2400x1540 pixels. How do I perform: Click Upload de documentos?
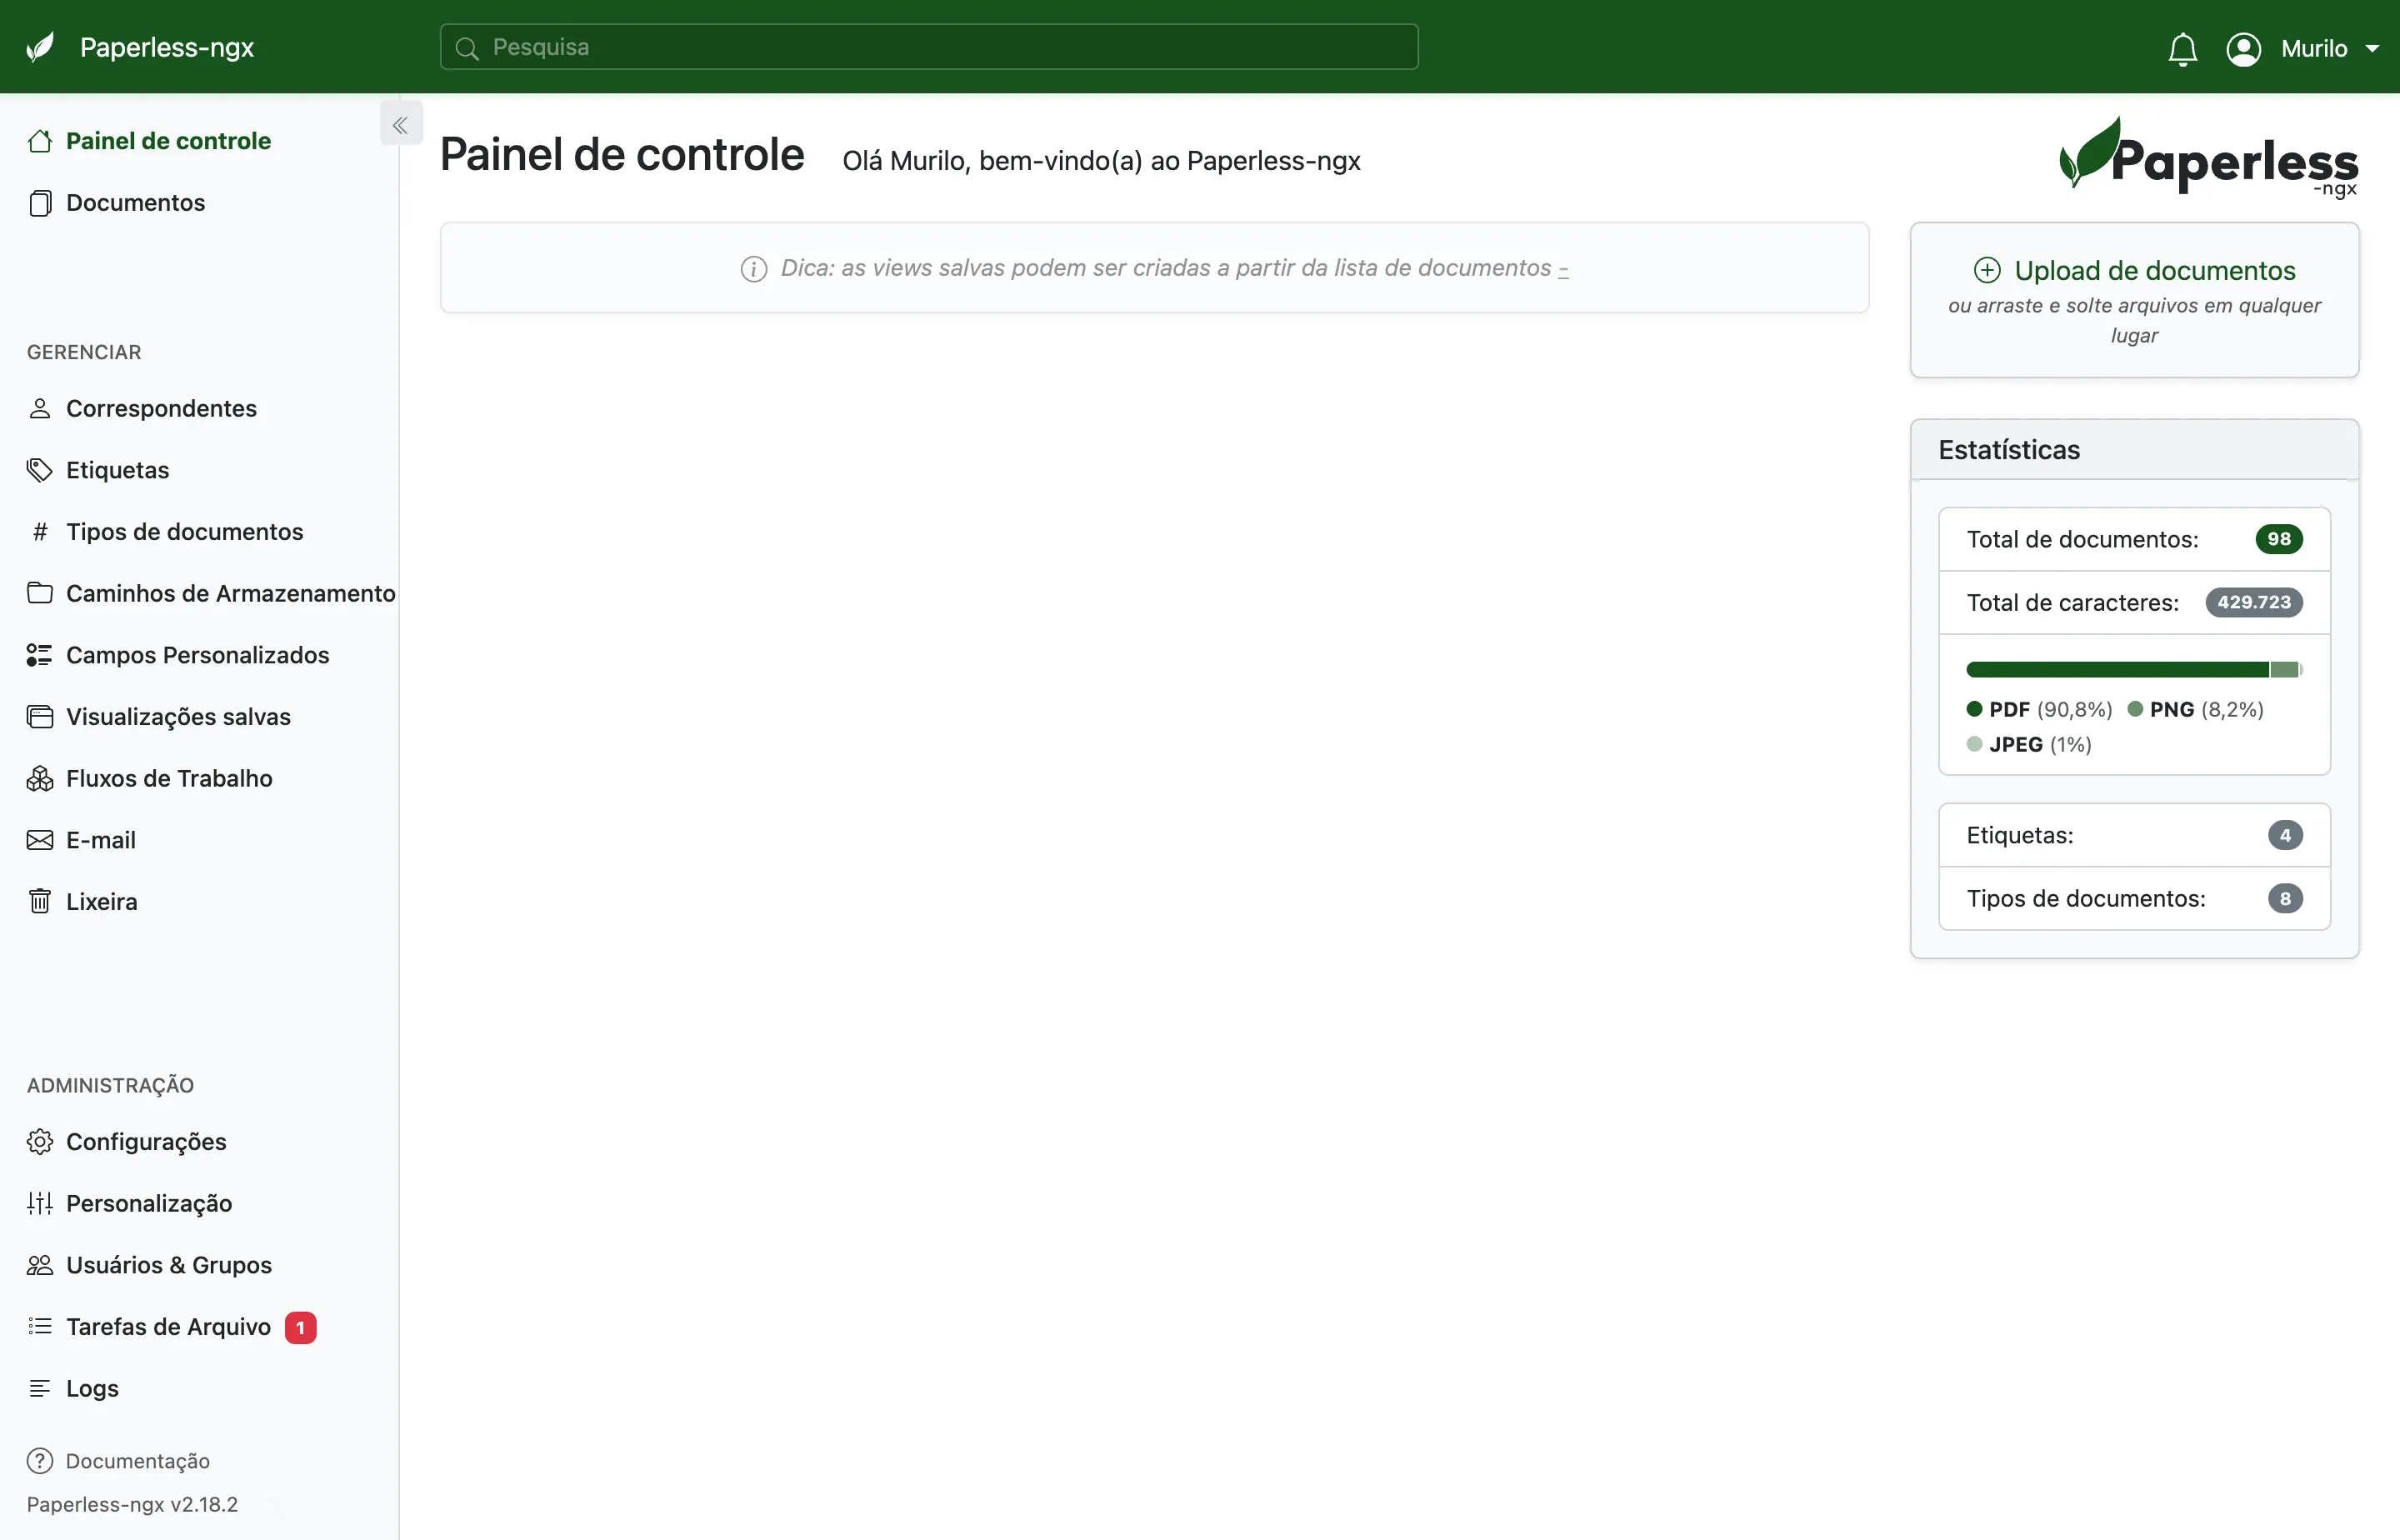2134,270
